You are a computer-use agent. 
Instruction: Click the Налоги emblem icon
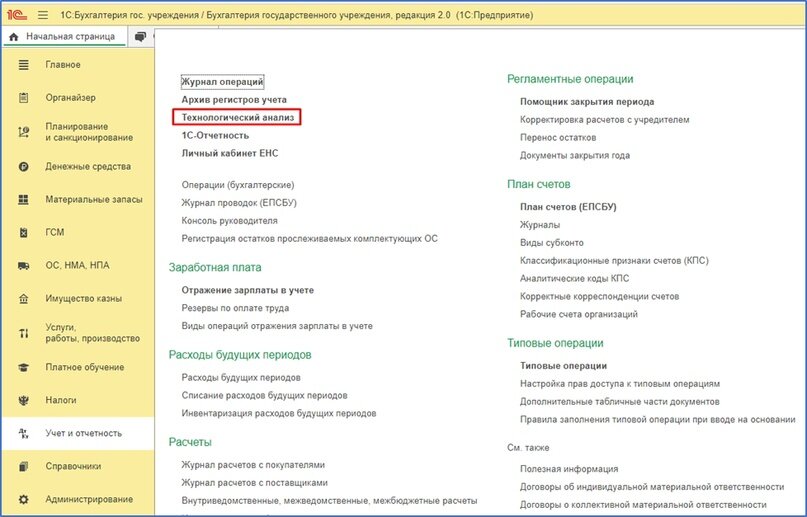click(24, 400)
